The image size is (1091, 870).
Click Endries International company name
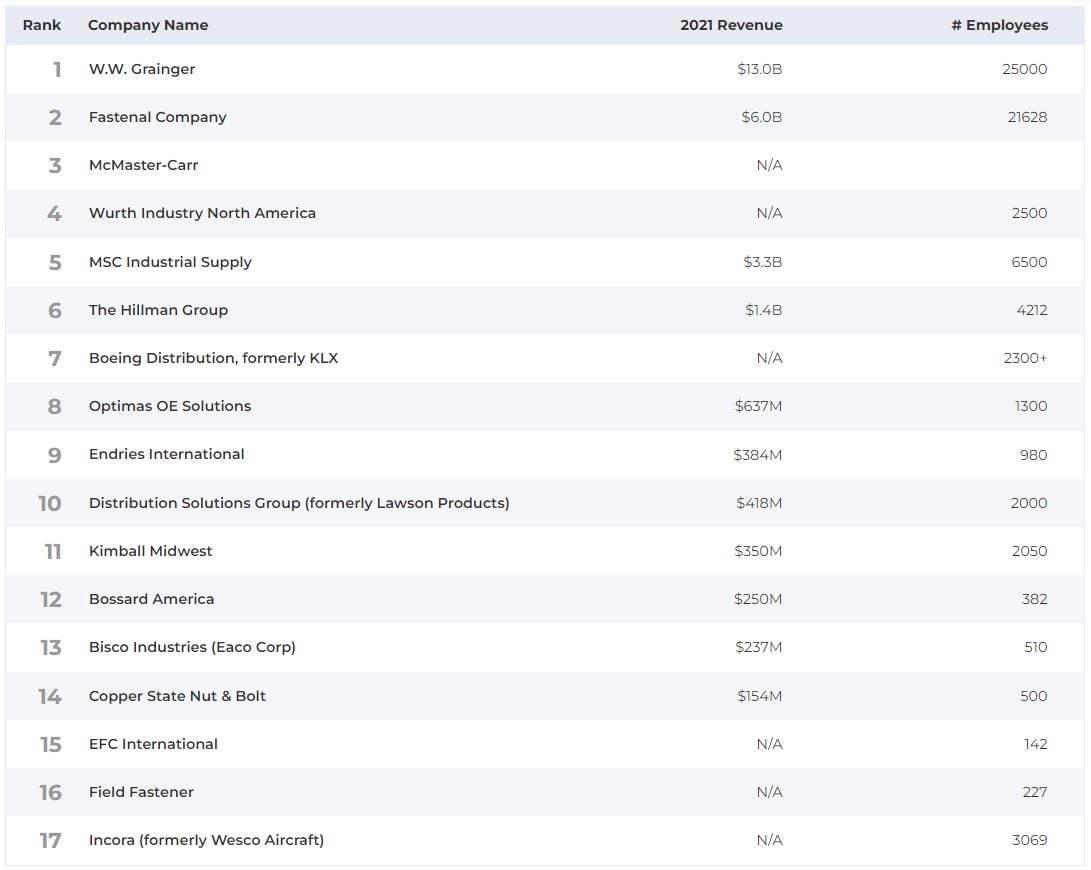pyautogui.click(x=166, y=454)
